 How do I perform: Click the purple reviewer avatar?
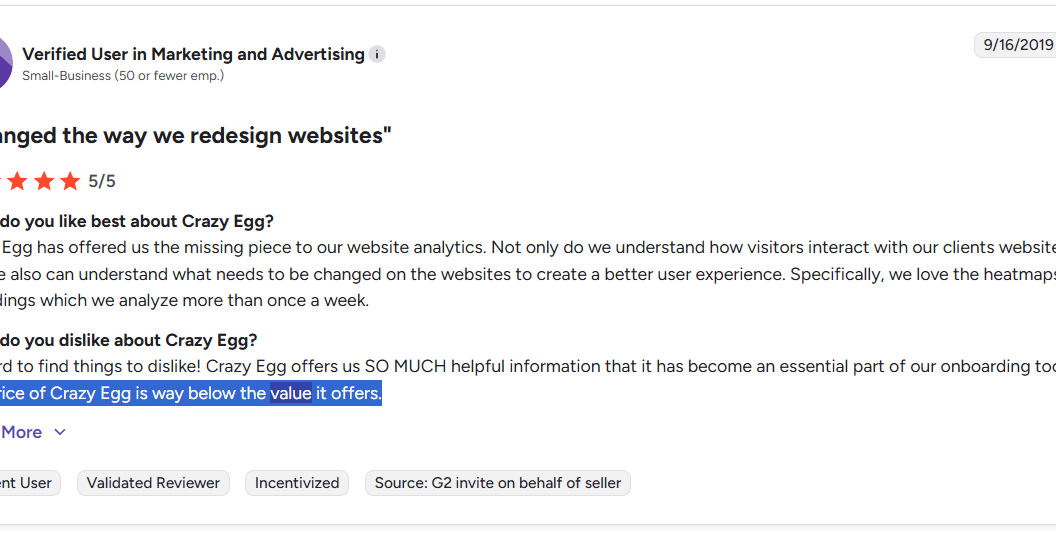click(4, 62)
